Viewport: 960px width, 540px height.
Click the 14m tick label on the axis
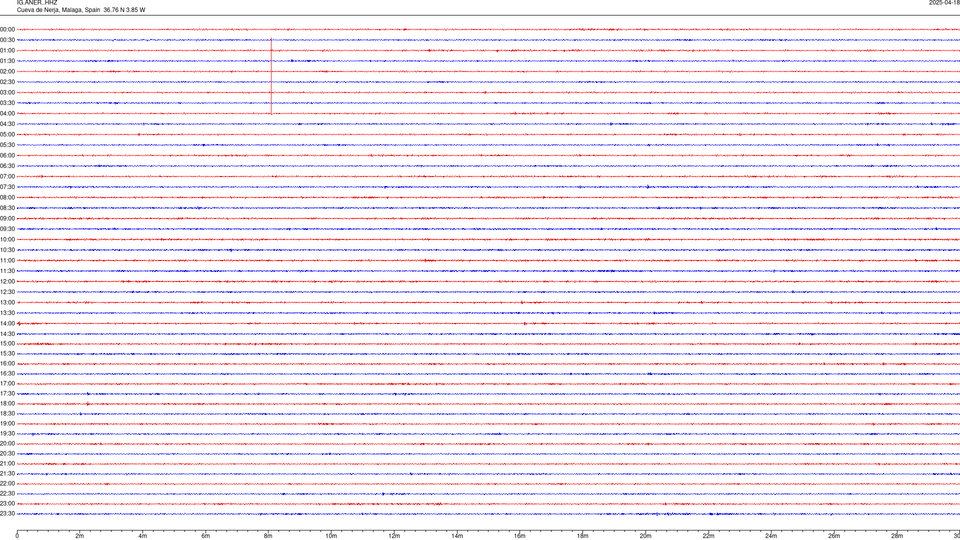(x=457, y=536)
